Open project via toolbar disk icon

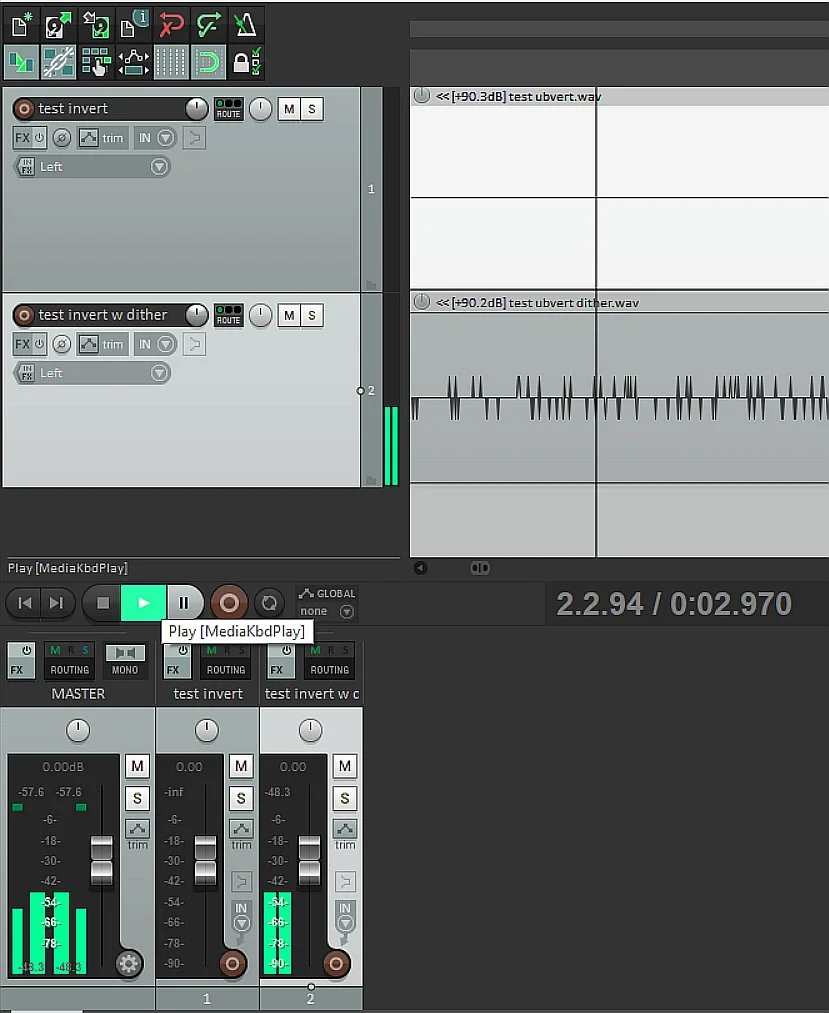59,26
